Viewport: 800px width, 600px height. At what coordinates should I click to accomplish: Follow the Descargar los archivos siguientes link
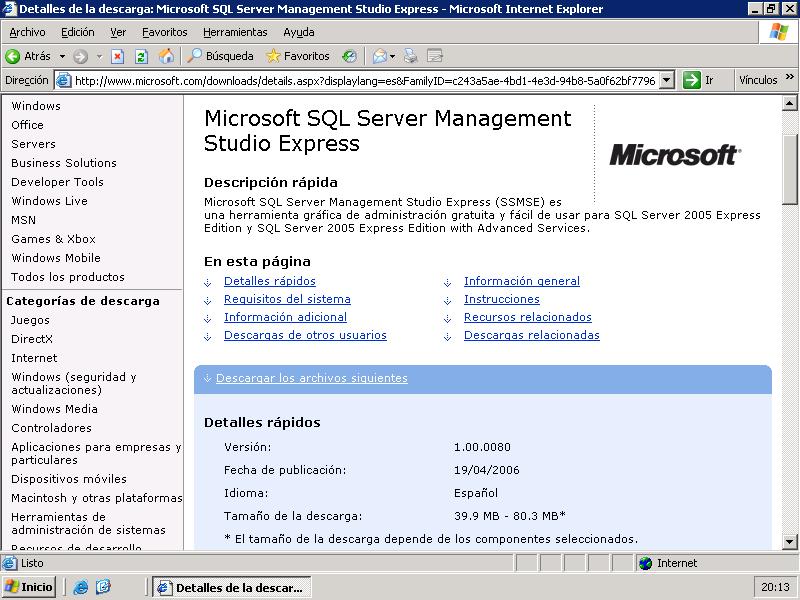312,378
